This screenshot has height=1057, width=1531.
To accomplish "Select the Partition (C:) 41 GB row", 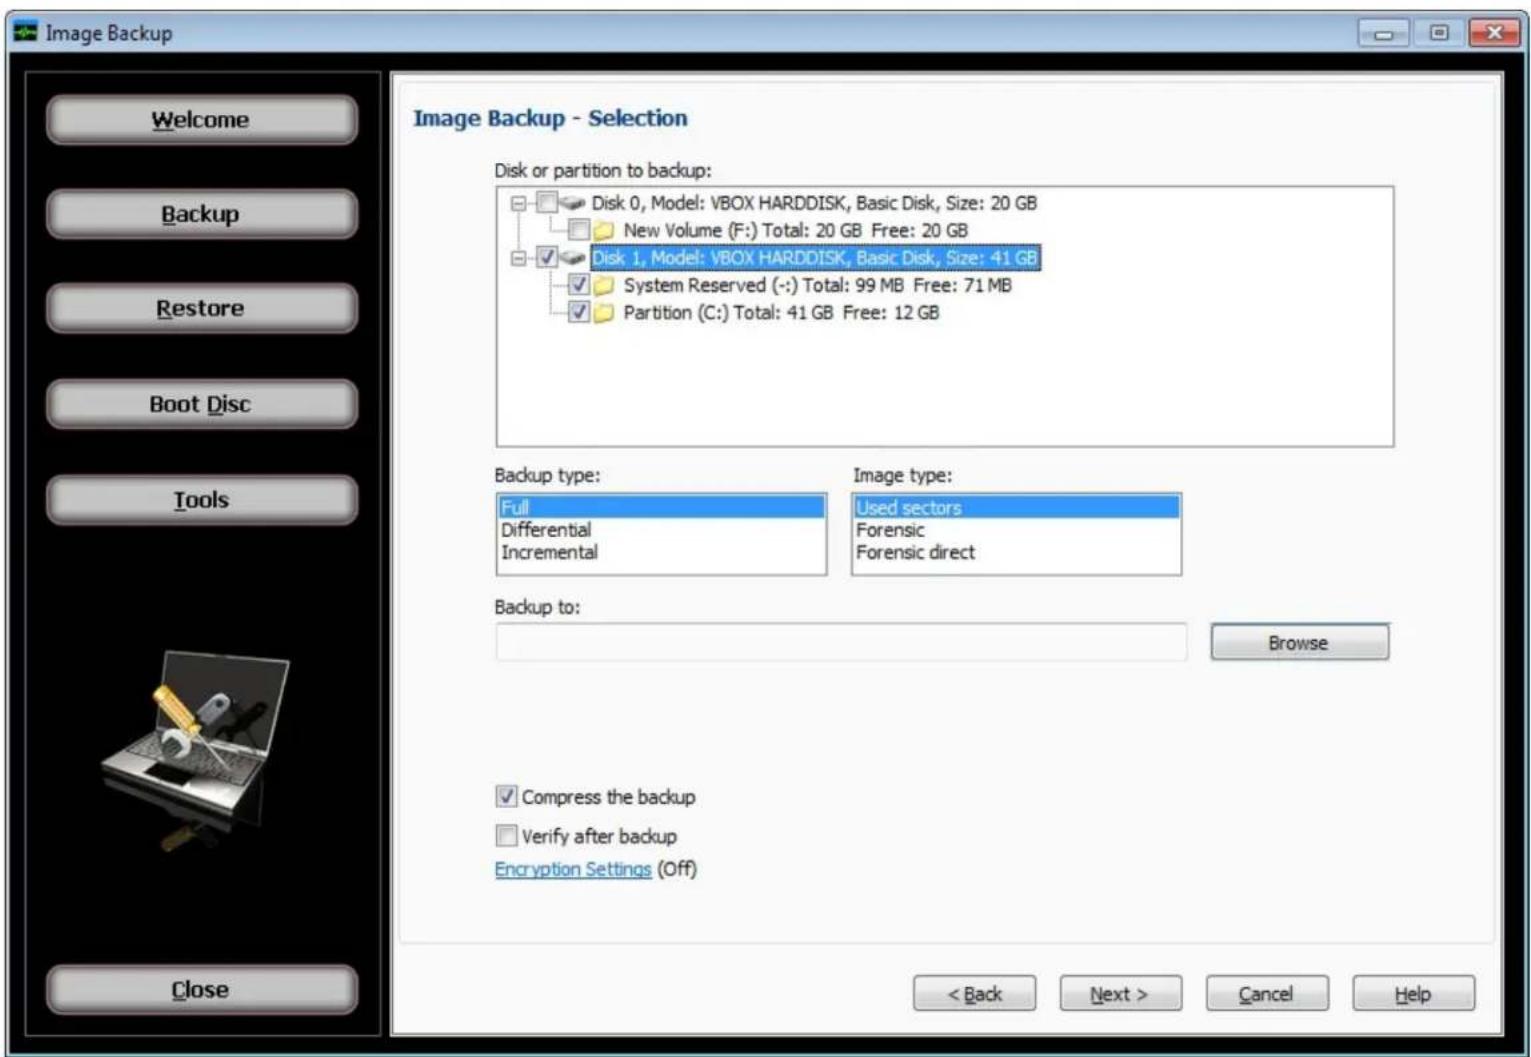I will point(781,312).
